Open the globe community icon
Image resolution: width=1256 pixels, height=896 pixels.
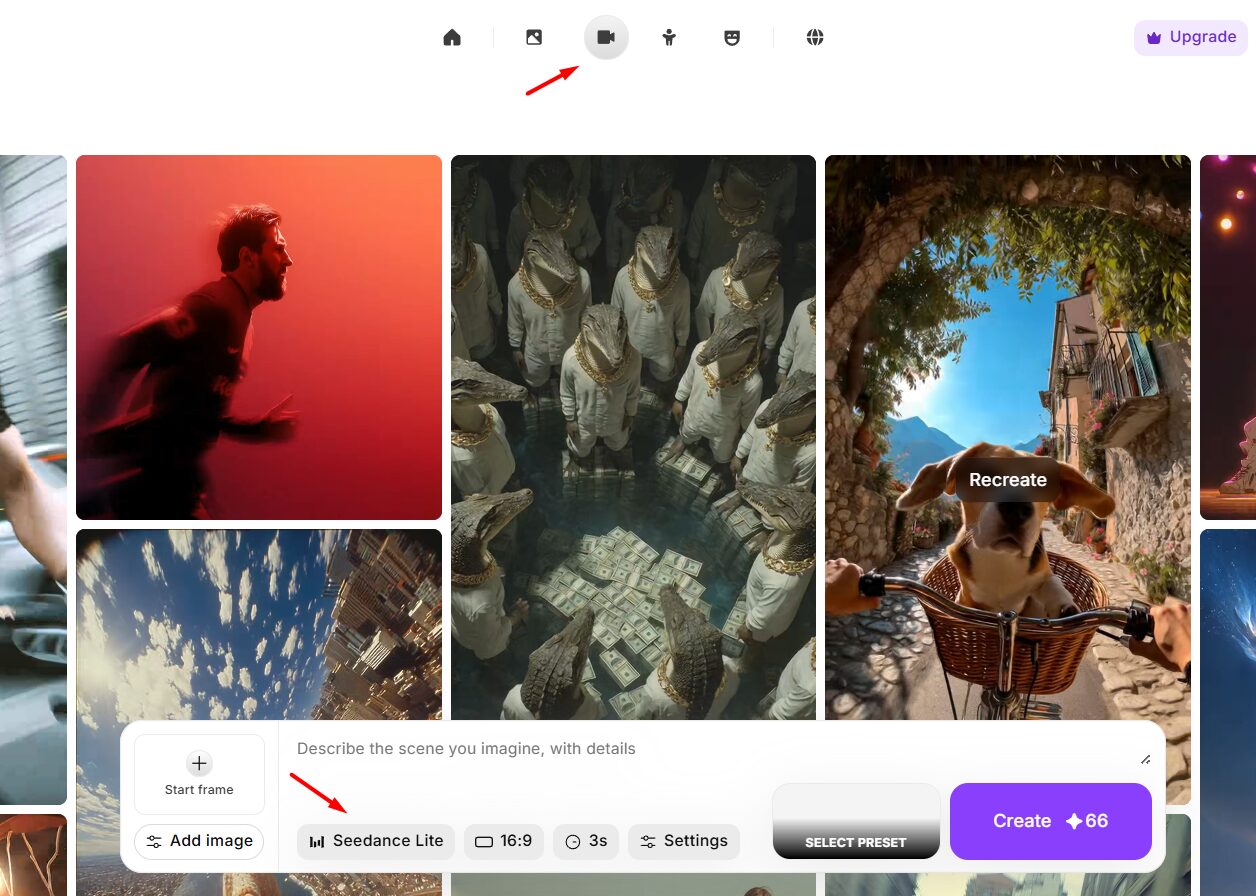coord(815,38)
